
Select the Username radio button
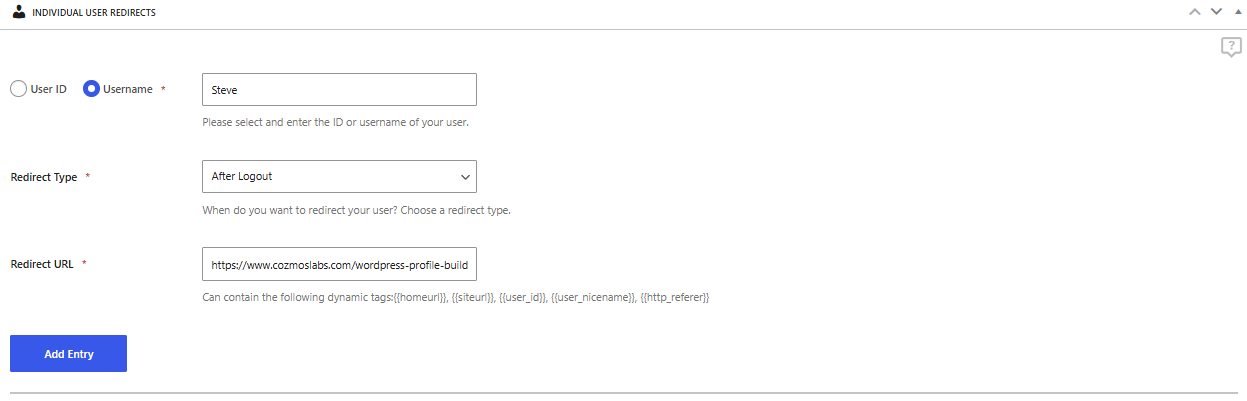pos(91,89)
